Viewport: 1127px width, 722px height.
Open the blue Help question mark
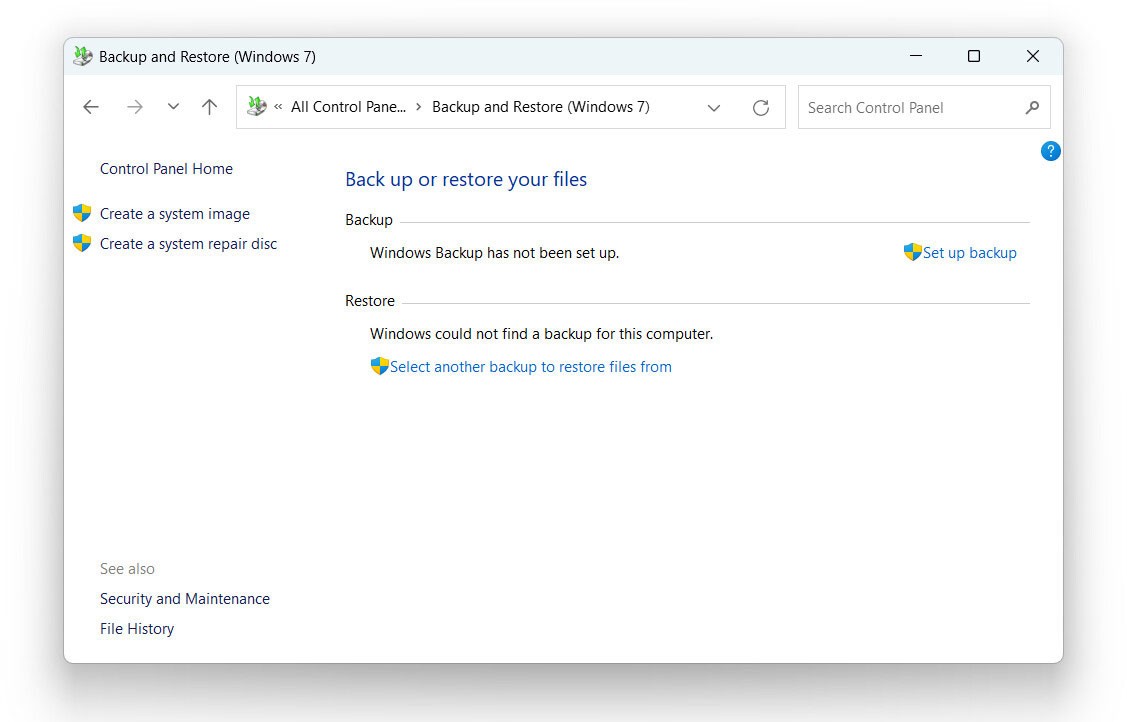pos(1050,151)
